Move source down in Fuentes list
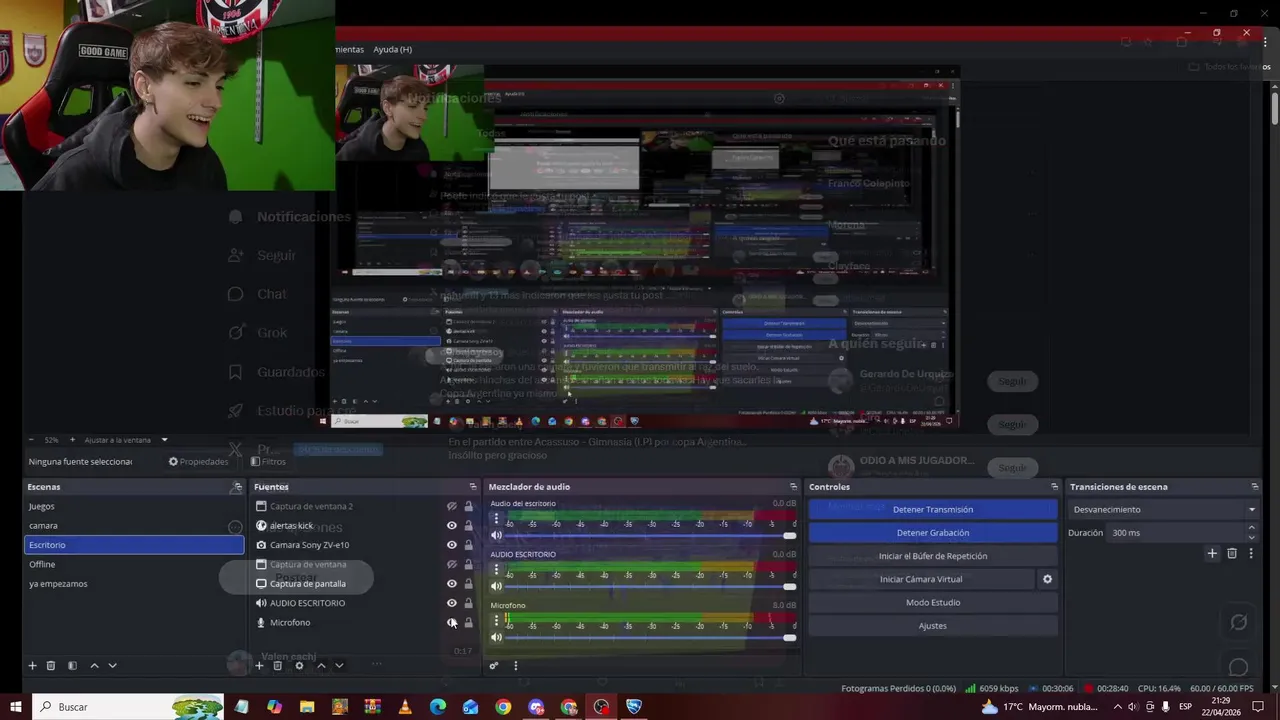The height and width of the screenshot is (720, 1280). click(x=339, y=666)
